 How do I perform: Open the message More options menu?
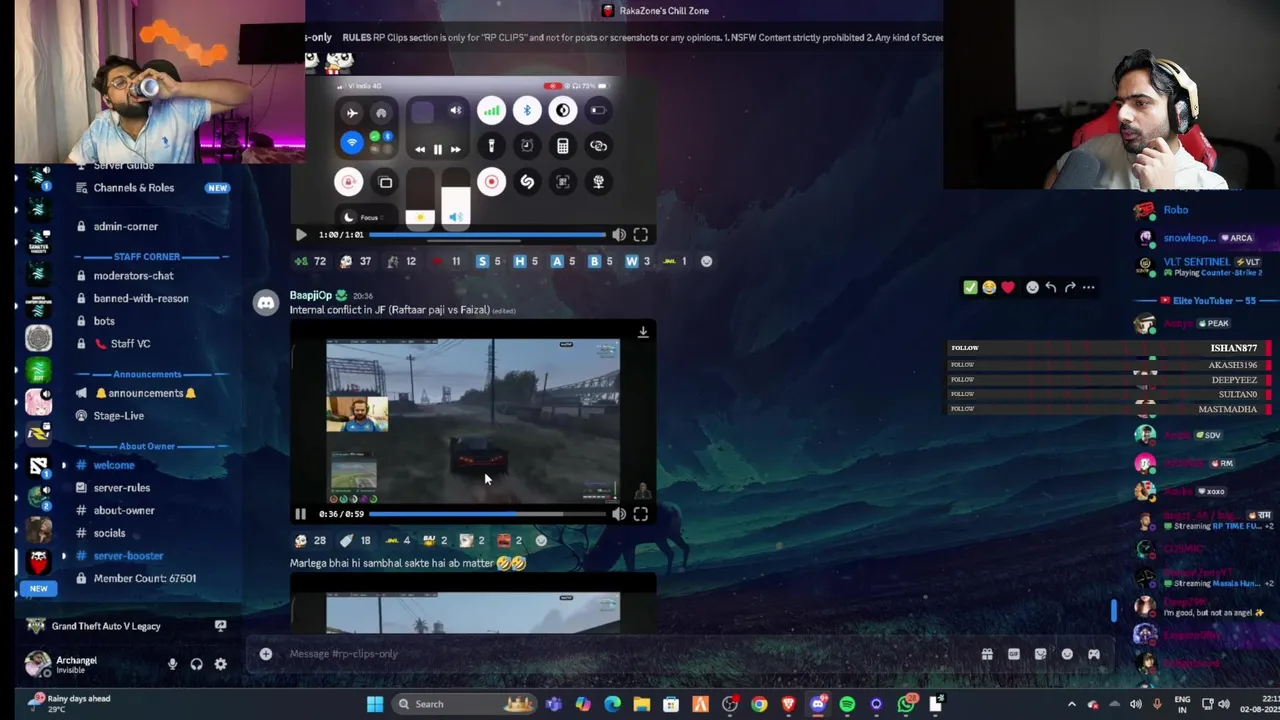(1089, 287)
